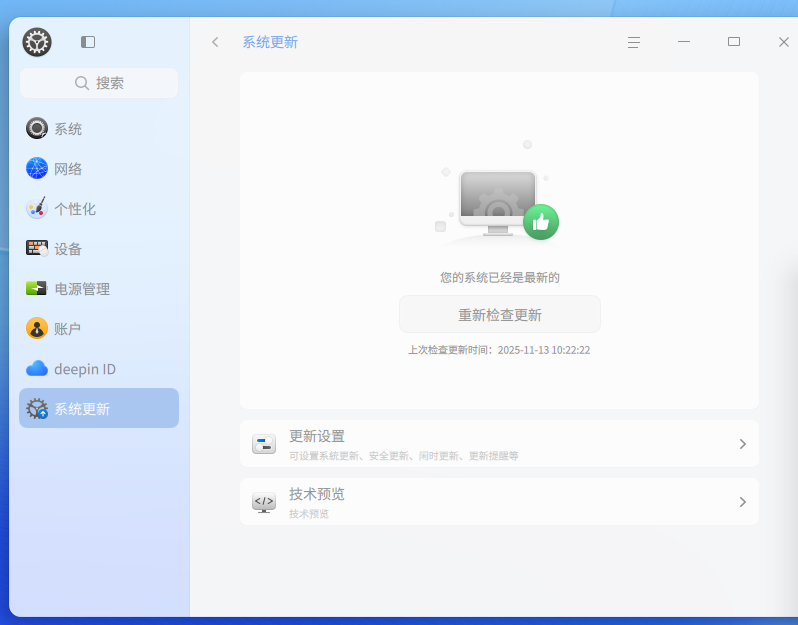Open the 更新设置 row switch icon
This screenshot has width=798, height=625.
point(264,444)
